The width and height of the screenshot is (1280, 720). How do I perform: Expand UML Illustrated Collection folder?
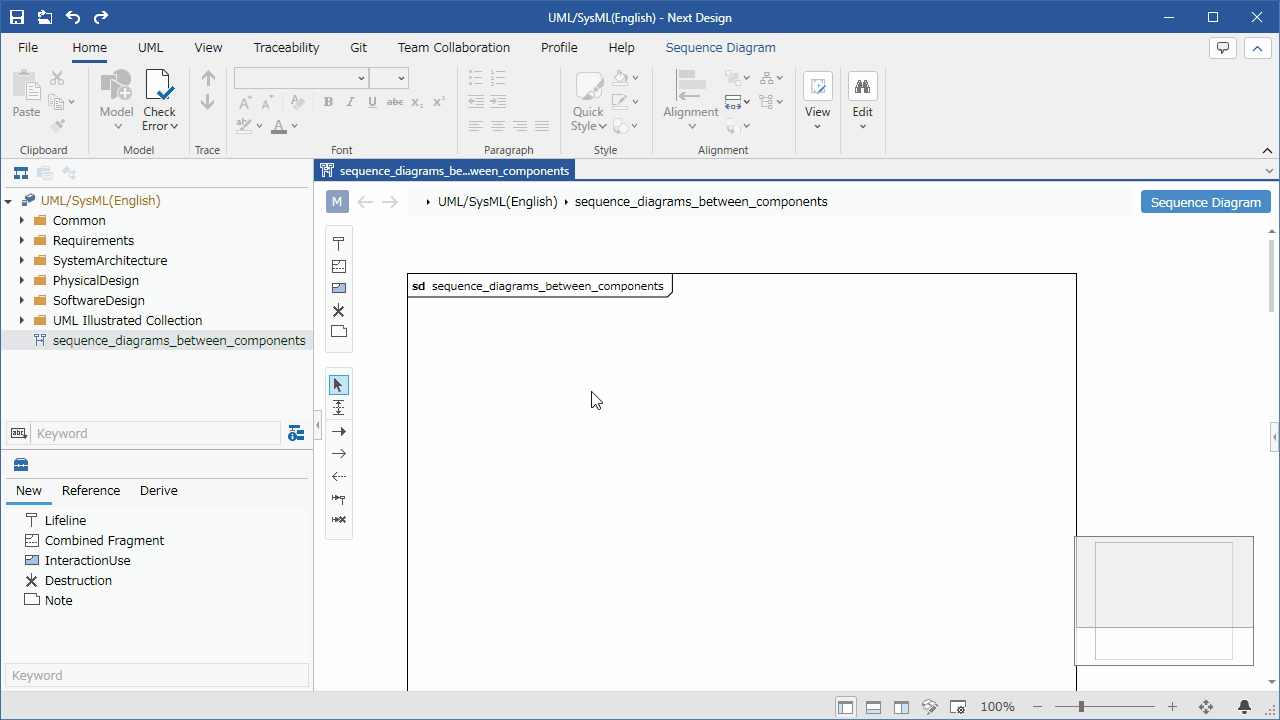(22, 320)
